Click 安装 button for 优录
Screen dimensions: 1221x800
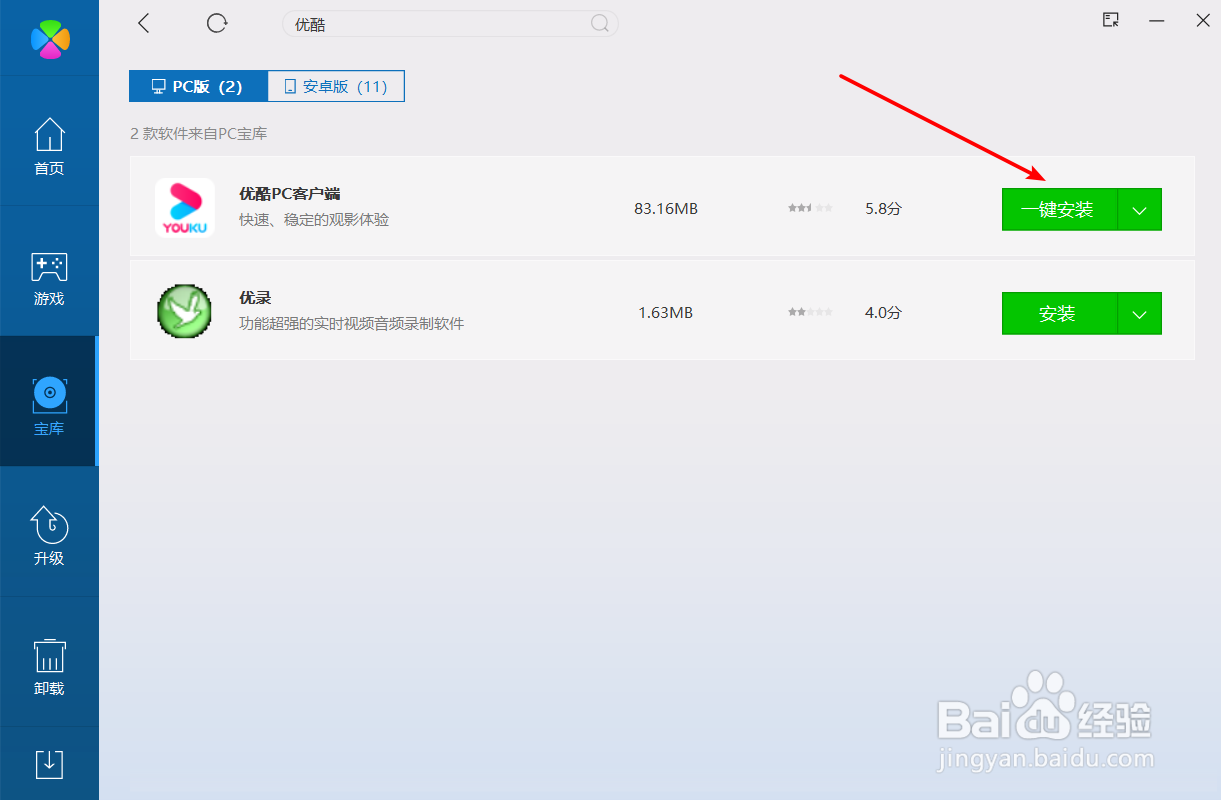[1059, 313]
